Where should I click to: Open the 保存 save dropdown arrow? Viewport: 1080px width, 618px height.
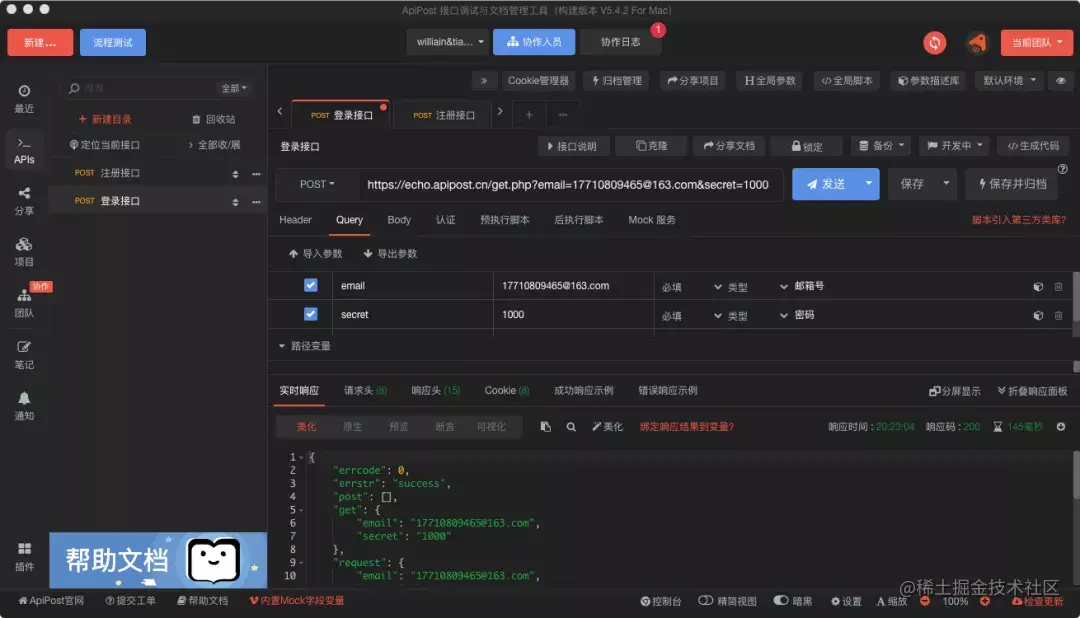[x=946, y=183]
